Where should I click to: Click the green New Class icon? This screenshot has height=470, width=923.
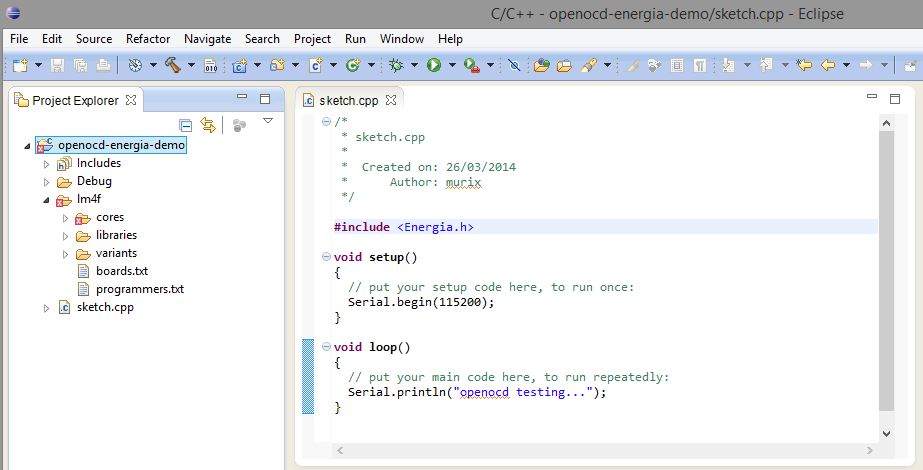[x=353, y=65]
